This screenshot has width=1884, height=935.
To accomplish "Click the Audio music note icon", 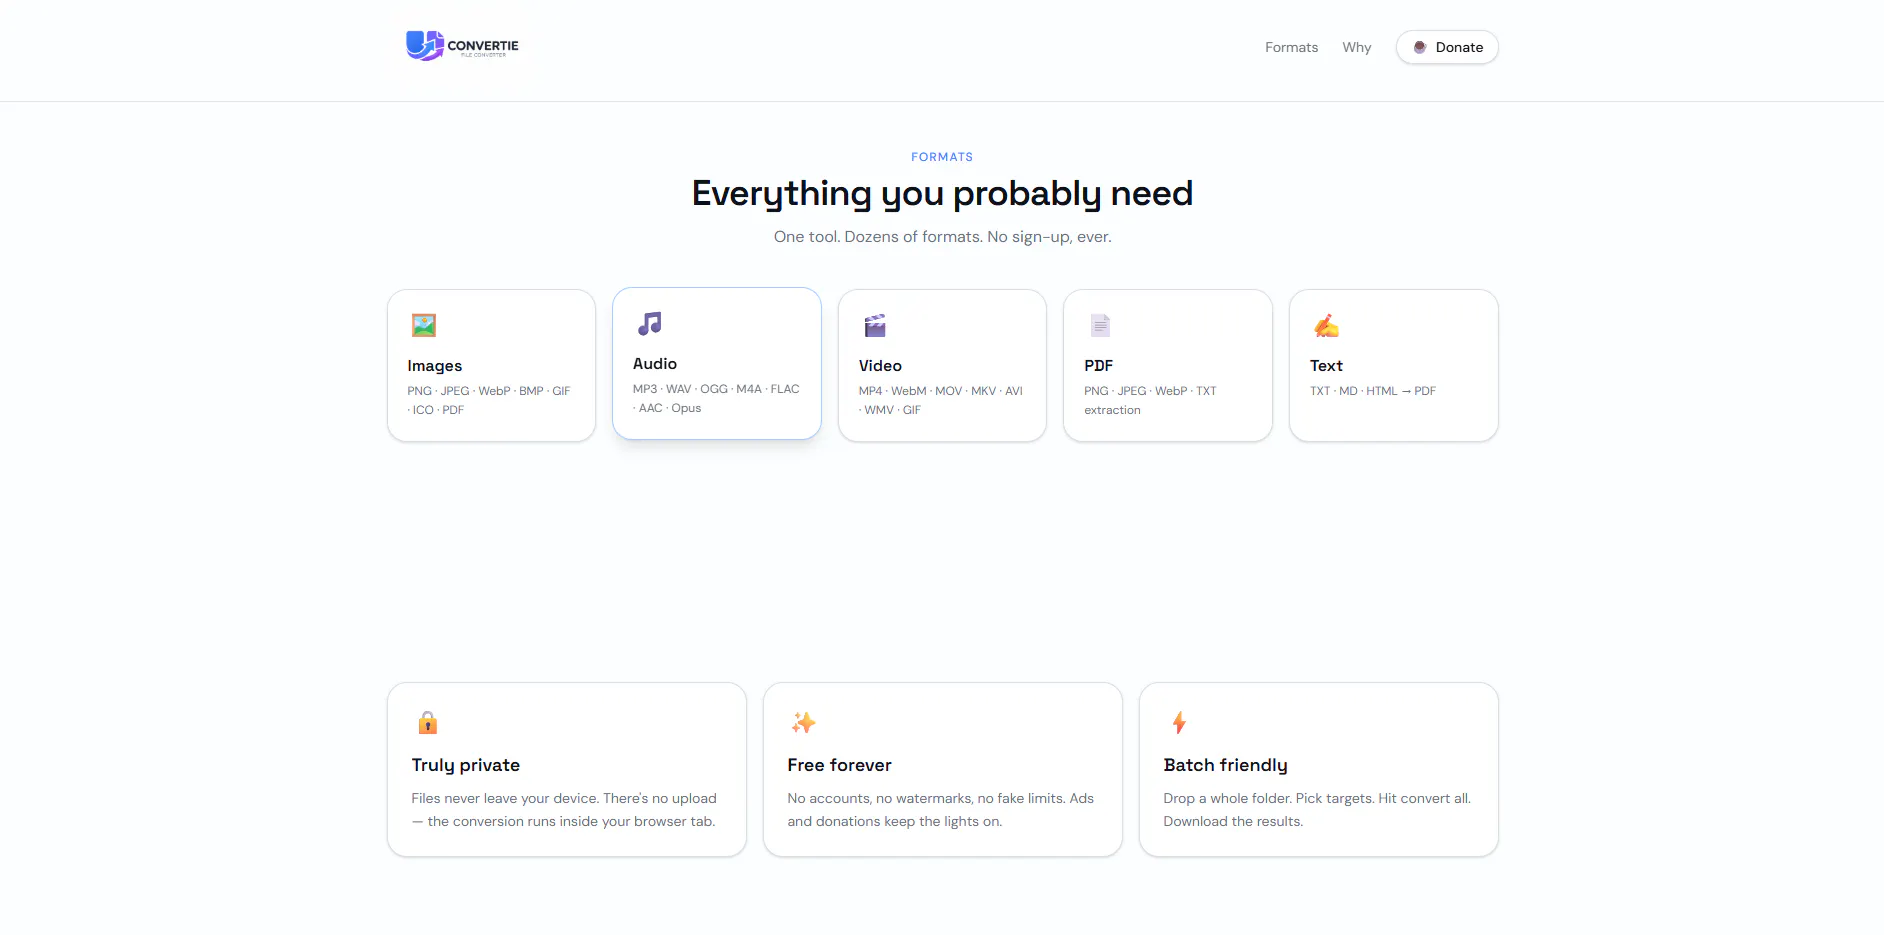I will (650, 323).
